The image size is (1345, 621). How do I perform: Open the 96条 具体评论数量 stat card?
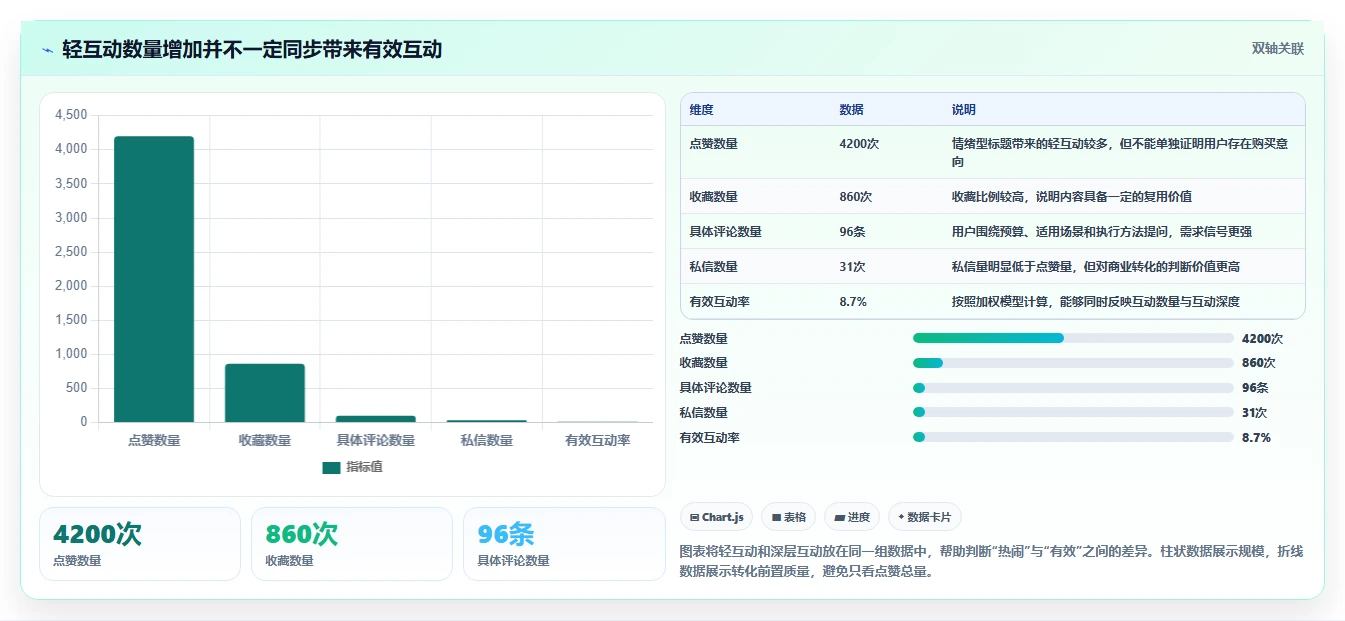[x=564, y=544]
